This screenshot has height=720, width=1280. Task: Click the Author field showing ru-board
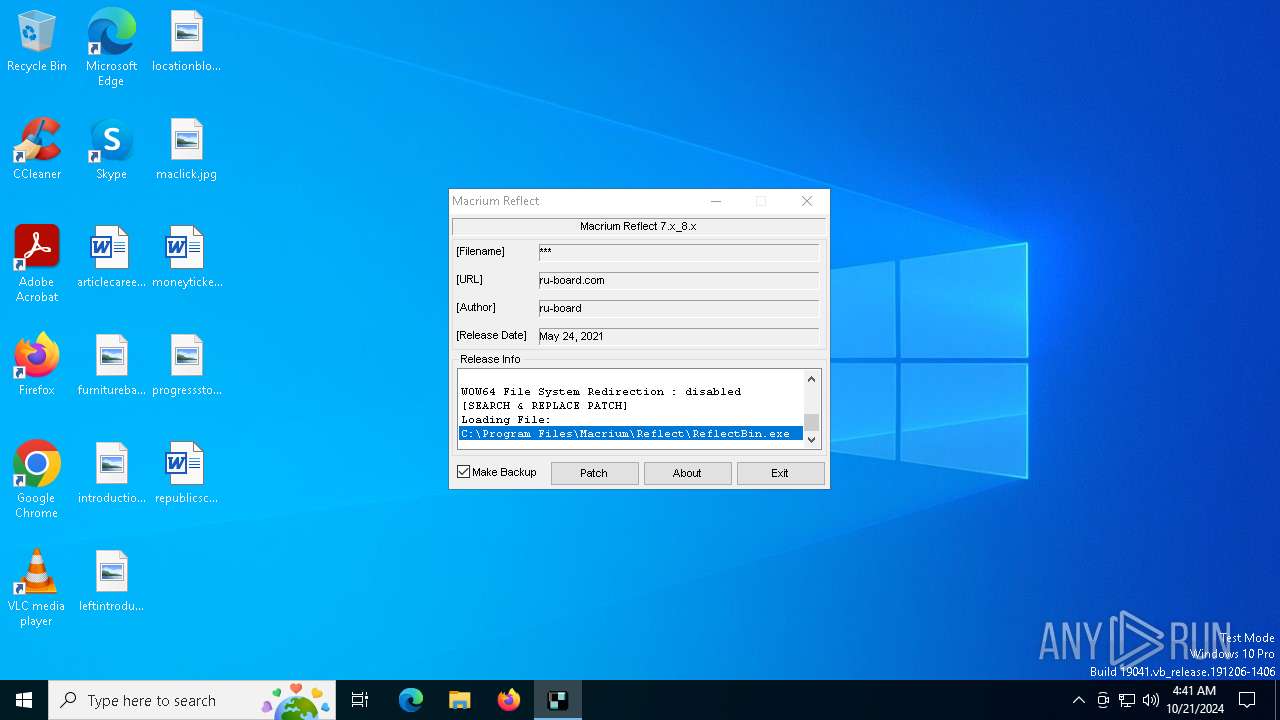(678, 308)
